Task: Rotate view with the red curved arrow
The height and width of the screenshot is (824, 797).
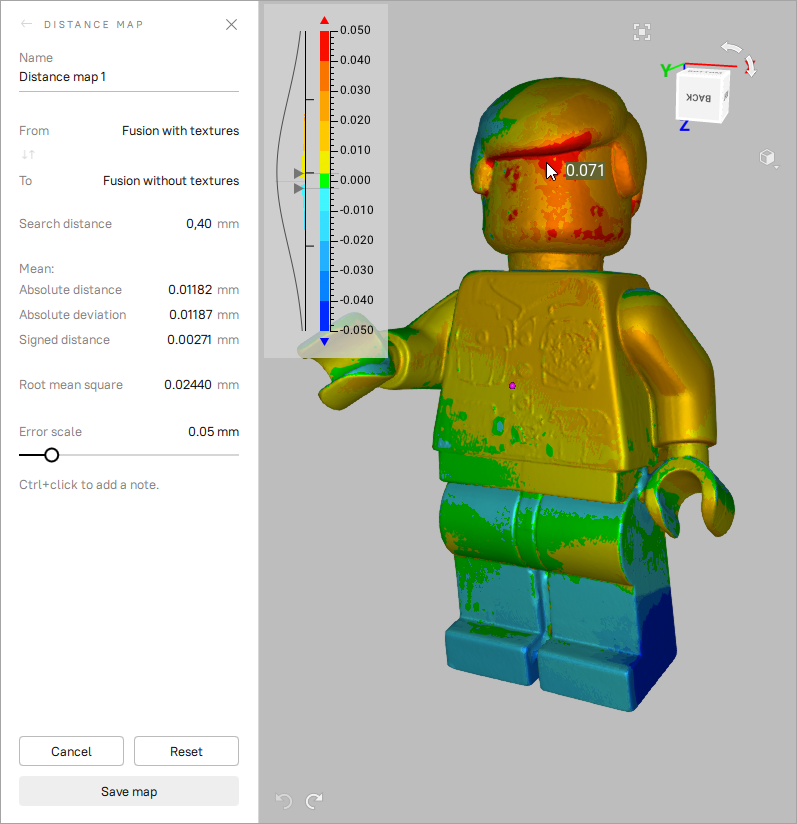Action: [750, 67]
